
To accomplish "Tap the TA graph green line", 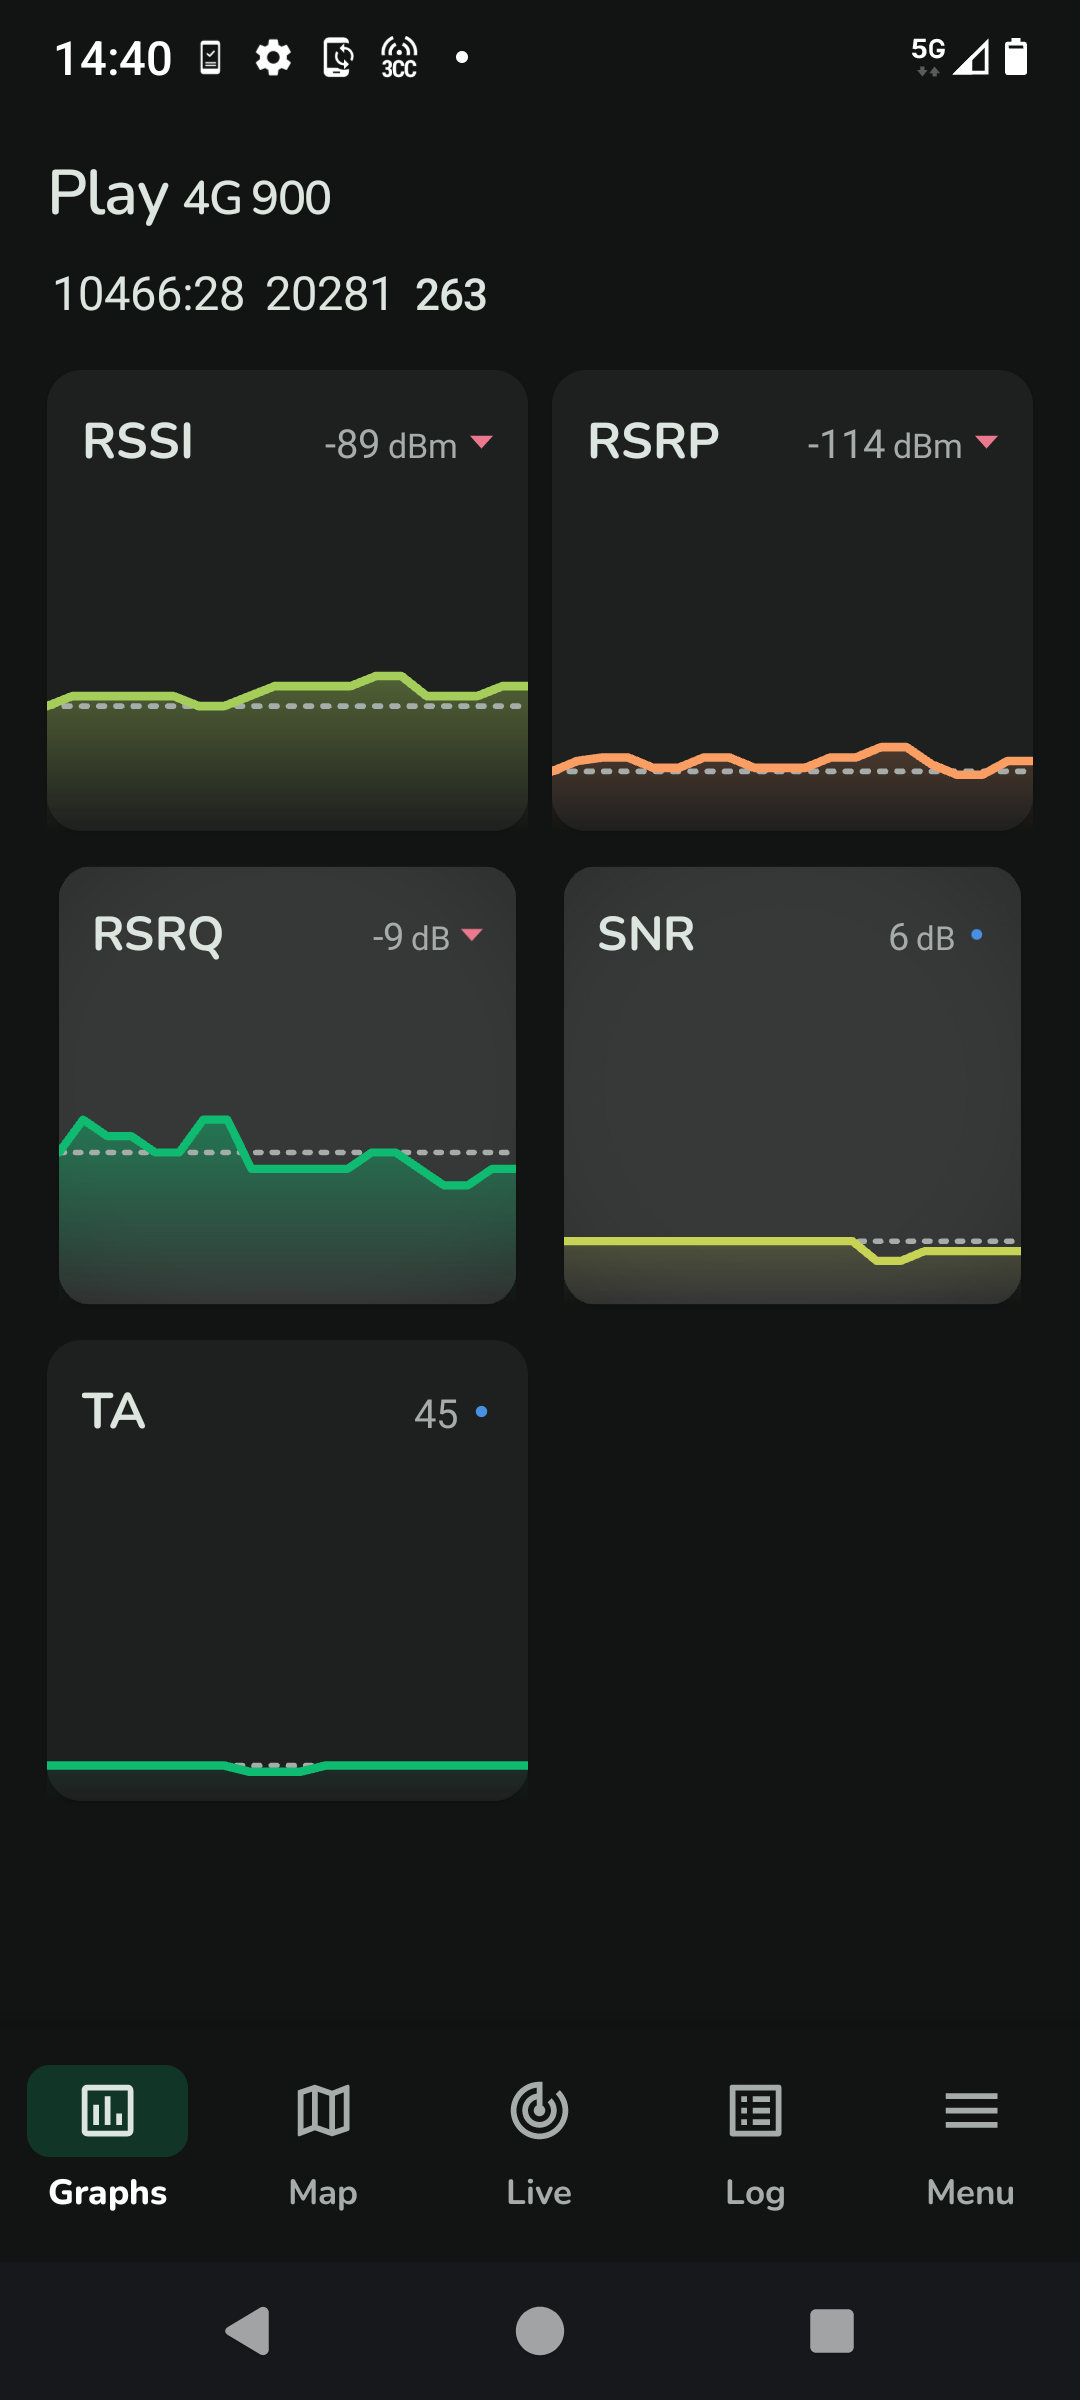I will point(287,1767).
